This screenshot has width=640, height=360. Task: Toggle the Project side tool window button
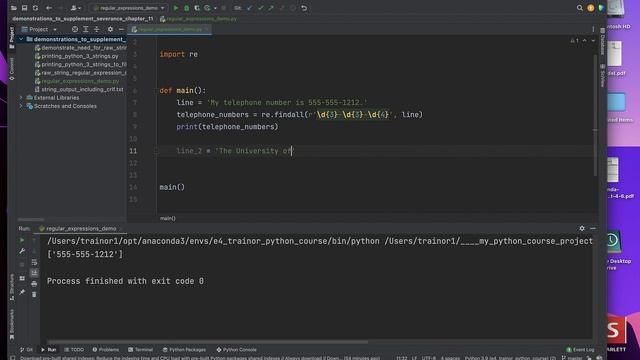click(x=11, y=38)
